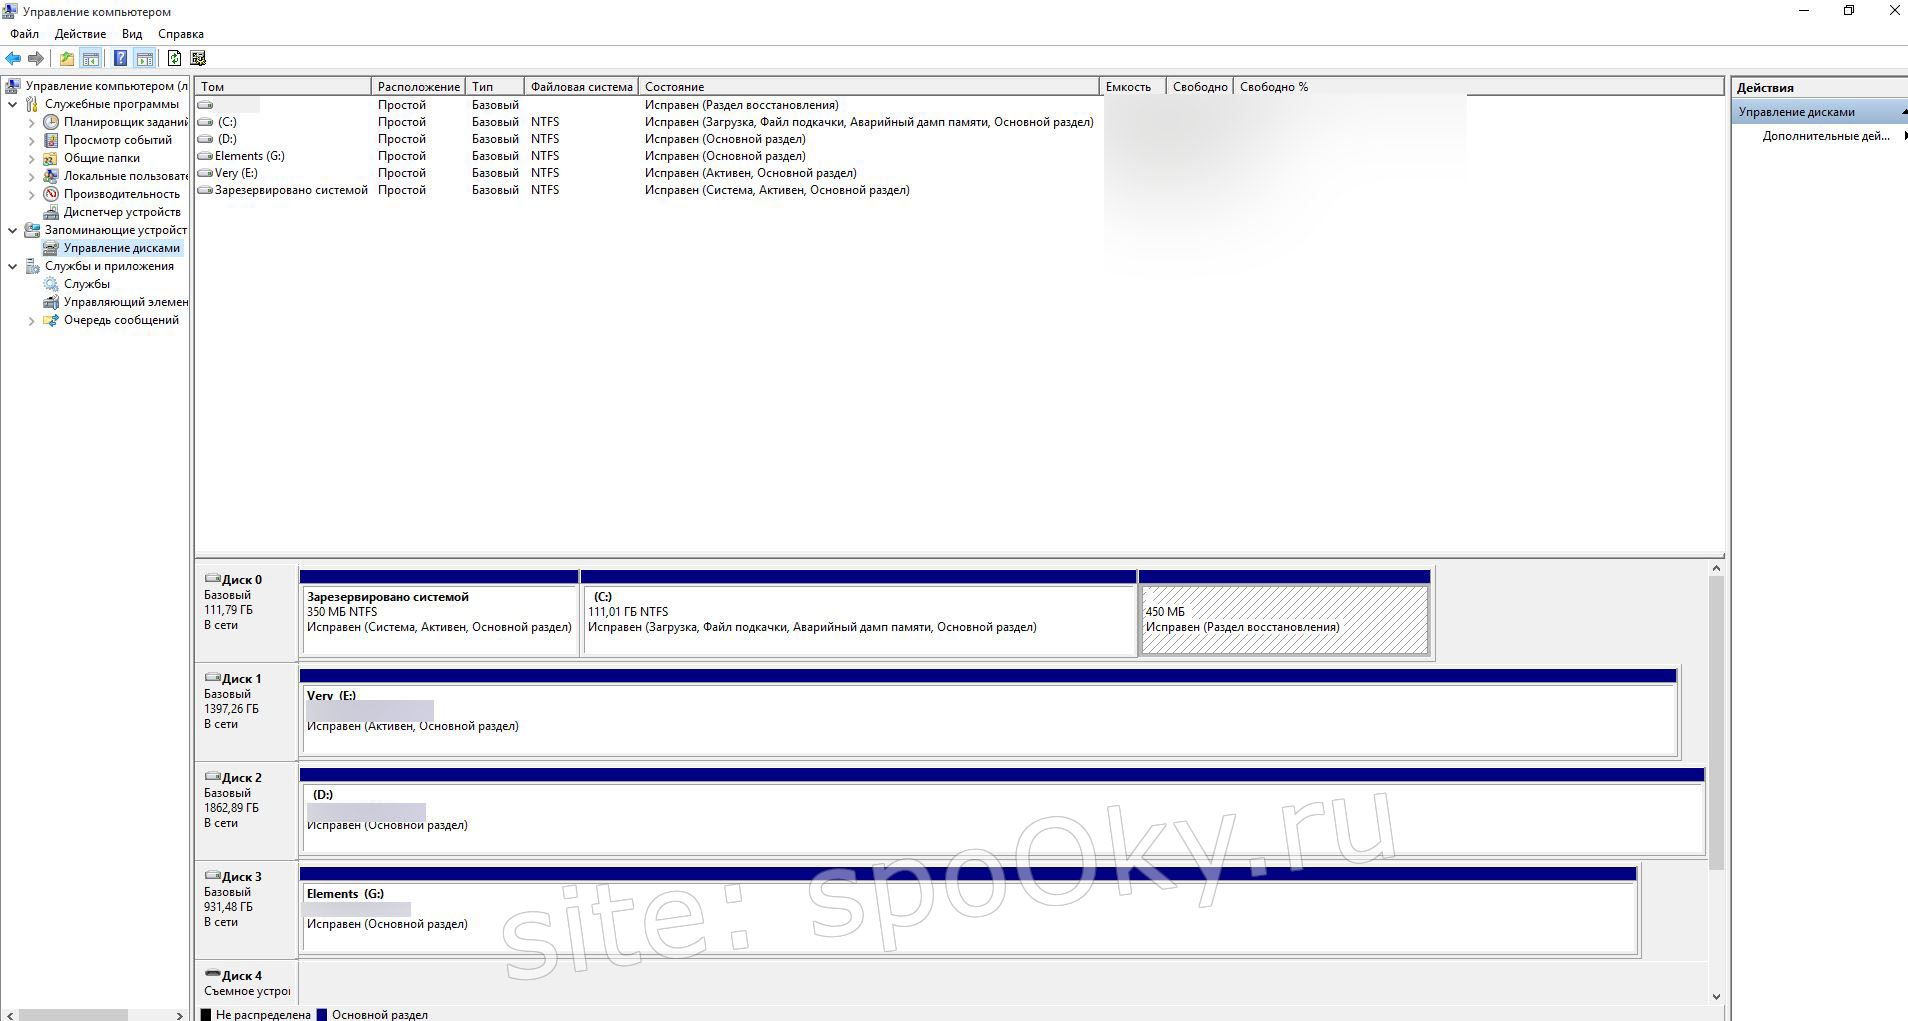Open Службы under Службы и приложения

pos(88,283)
